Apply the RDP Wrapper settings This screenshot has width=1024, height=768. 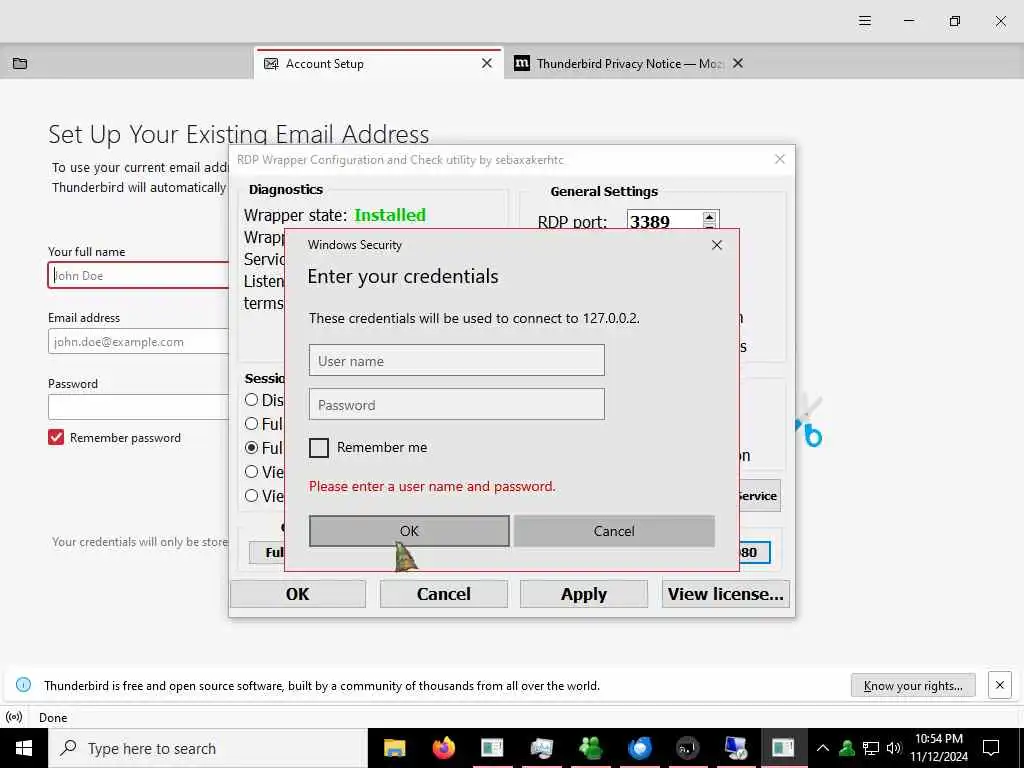(x=584, y=593)
